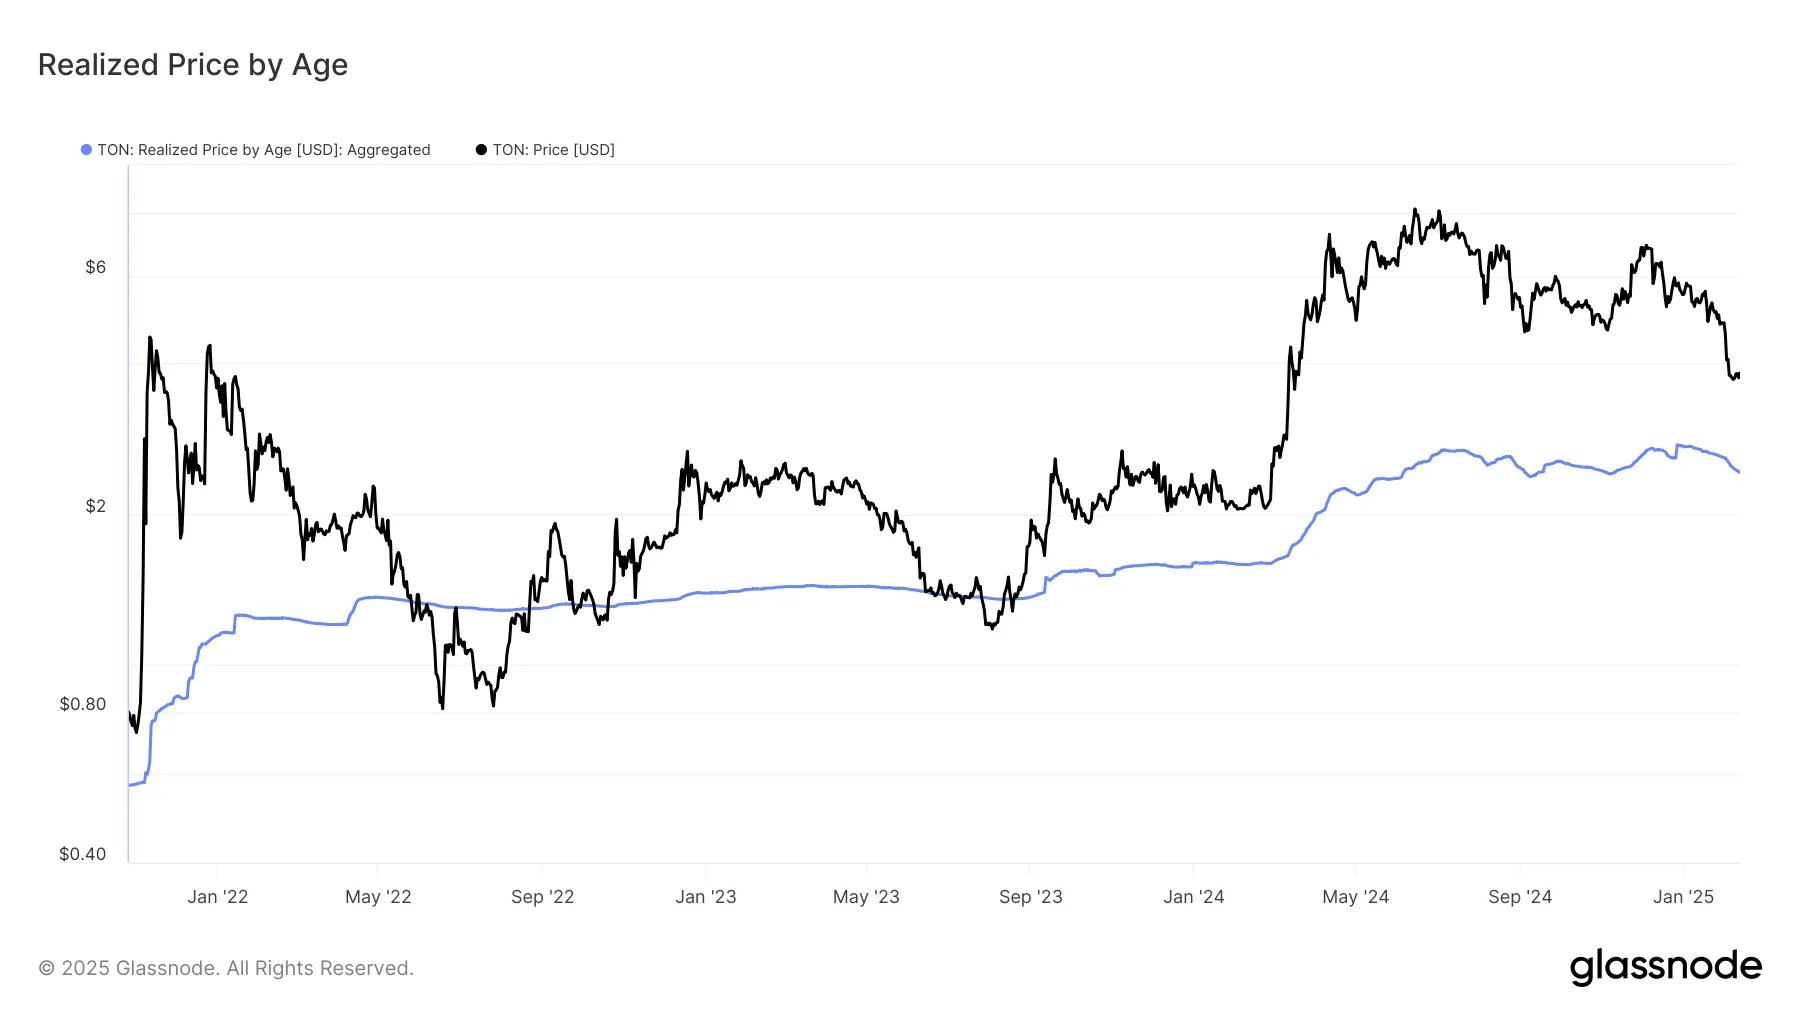
Task: Select the Sep '22 x-axis label
Action: 542,897
